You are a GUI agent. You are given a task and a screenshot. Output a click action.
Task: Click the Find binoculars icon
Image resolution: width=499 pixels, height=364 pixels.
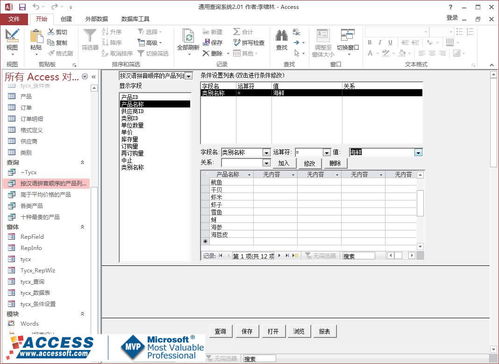[282, 36]
